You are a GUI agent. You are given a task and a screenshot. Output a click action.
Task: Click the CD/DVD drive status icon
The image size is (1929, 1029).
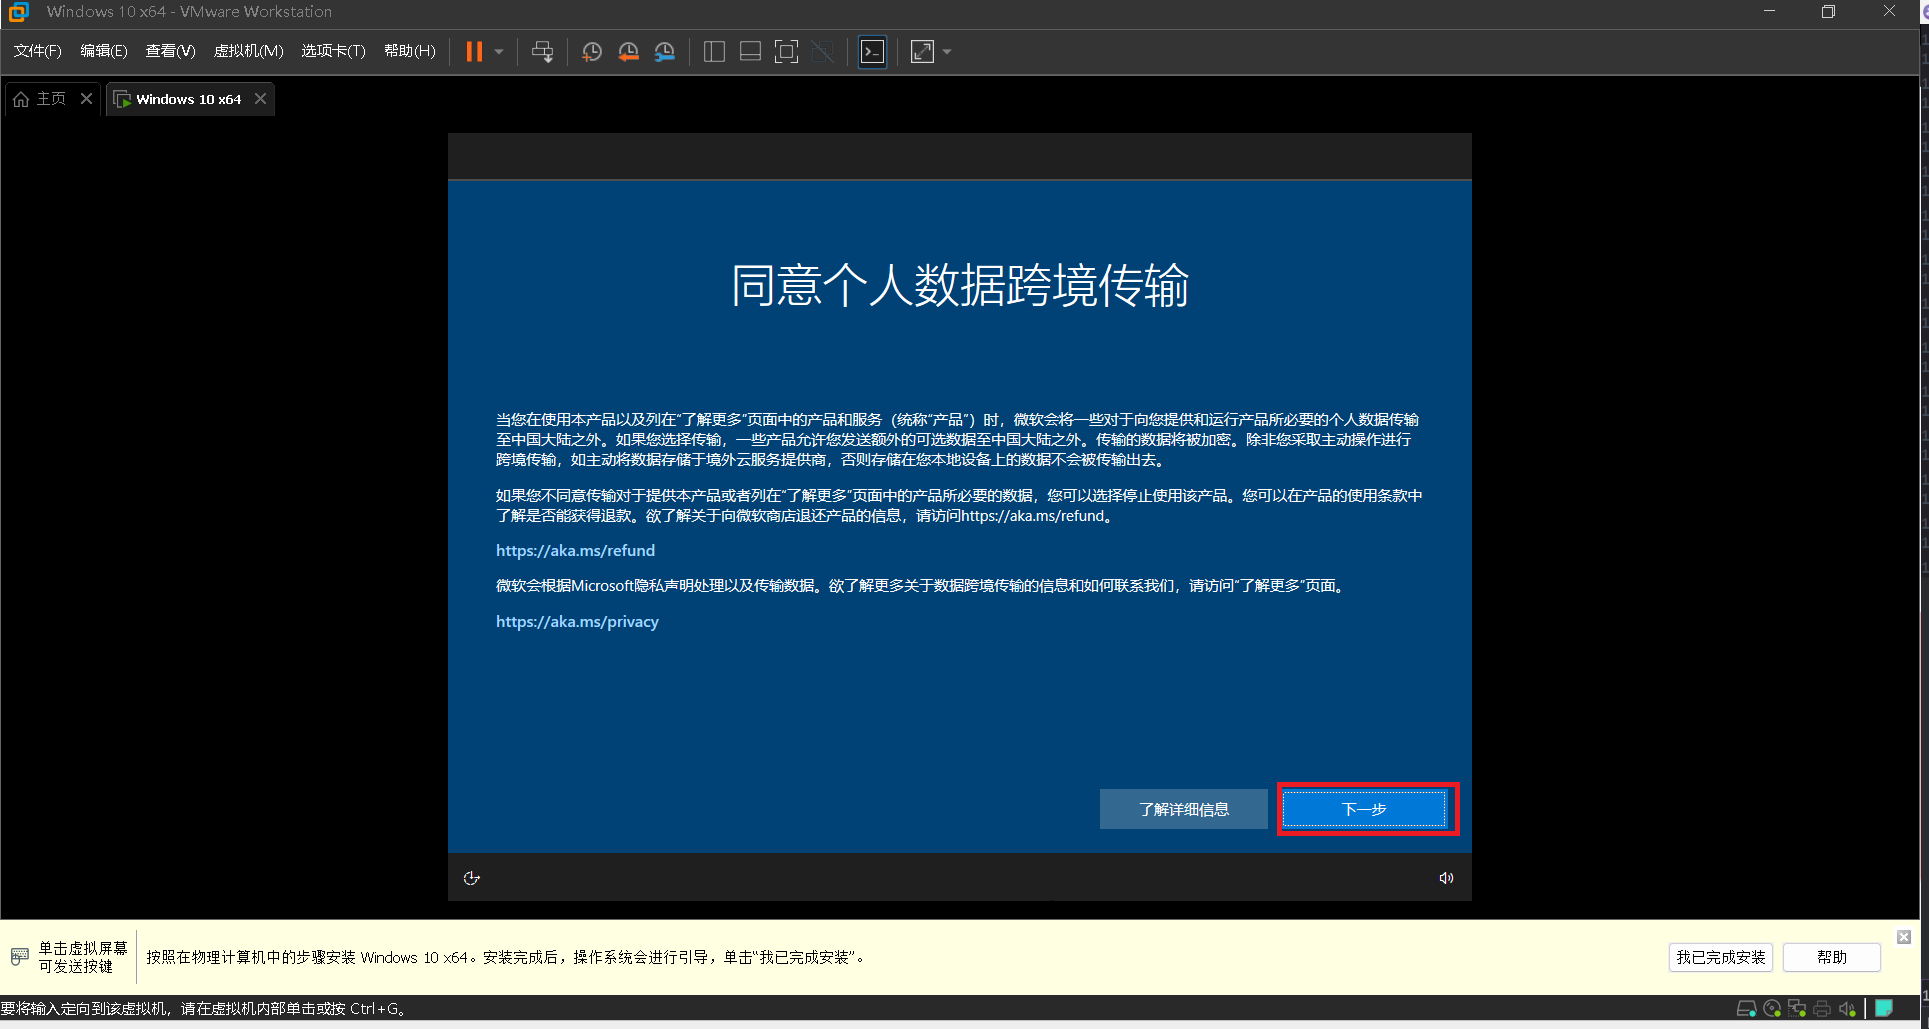tap(1772, 1008)
